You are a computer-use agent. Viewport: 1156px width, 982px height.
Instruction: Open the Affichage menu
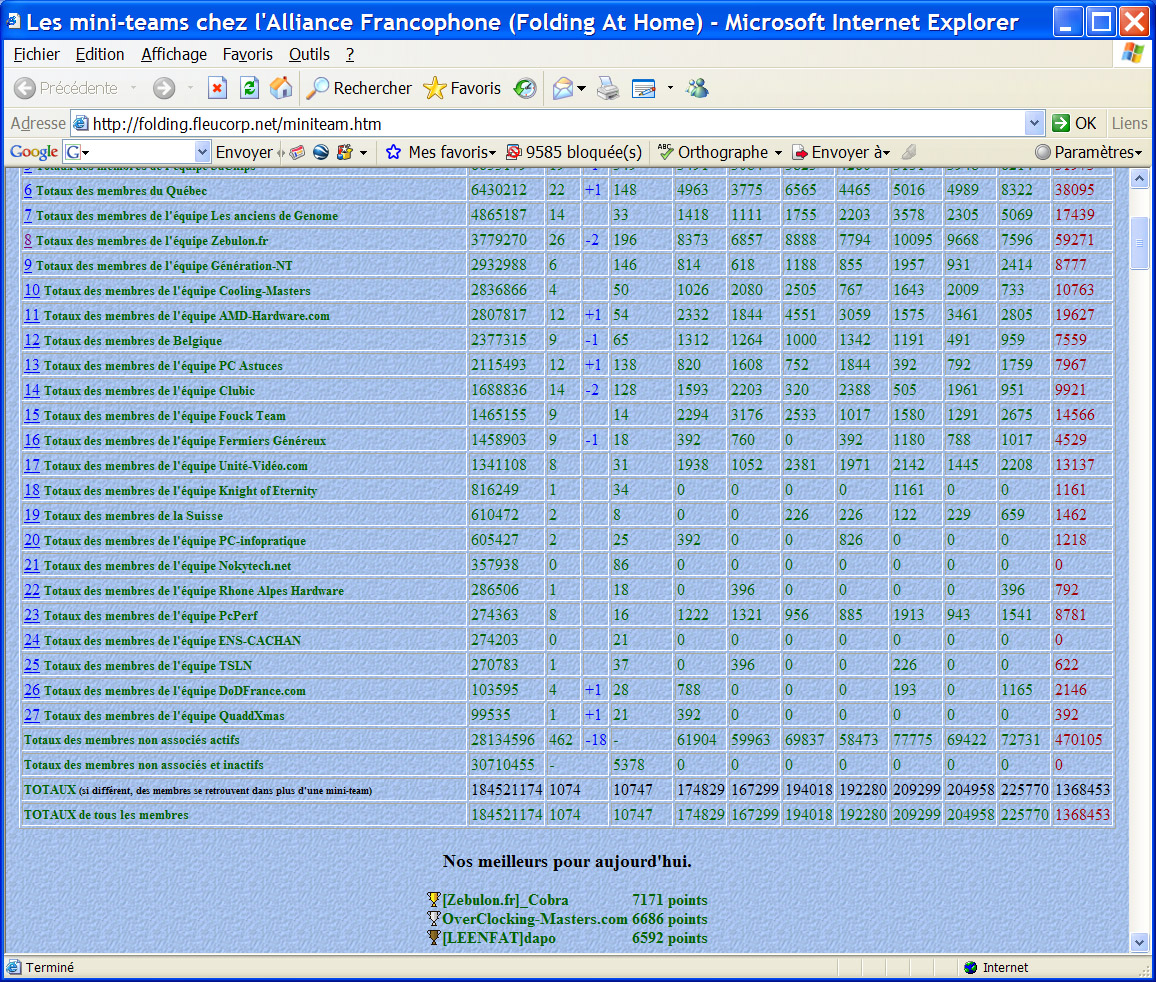174,54
